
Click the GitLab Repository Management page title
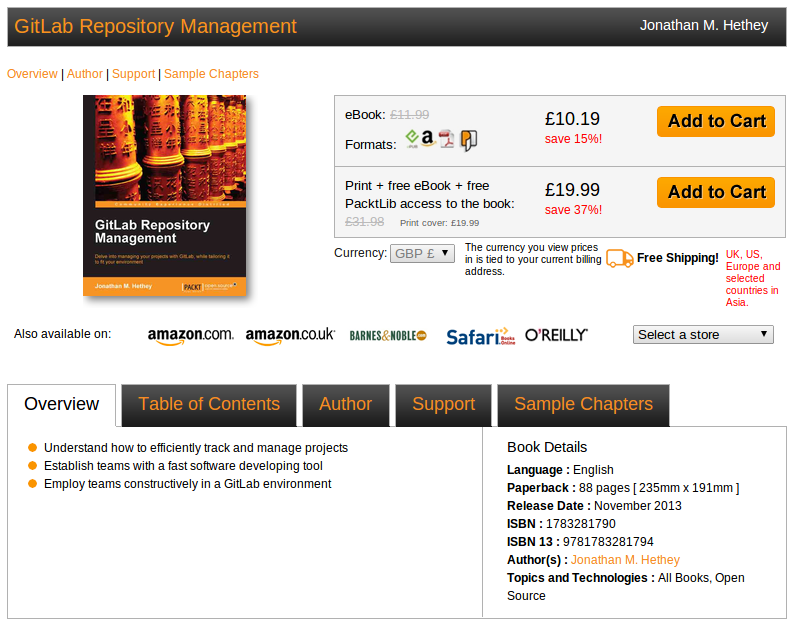click(156, 26)
